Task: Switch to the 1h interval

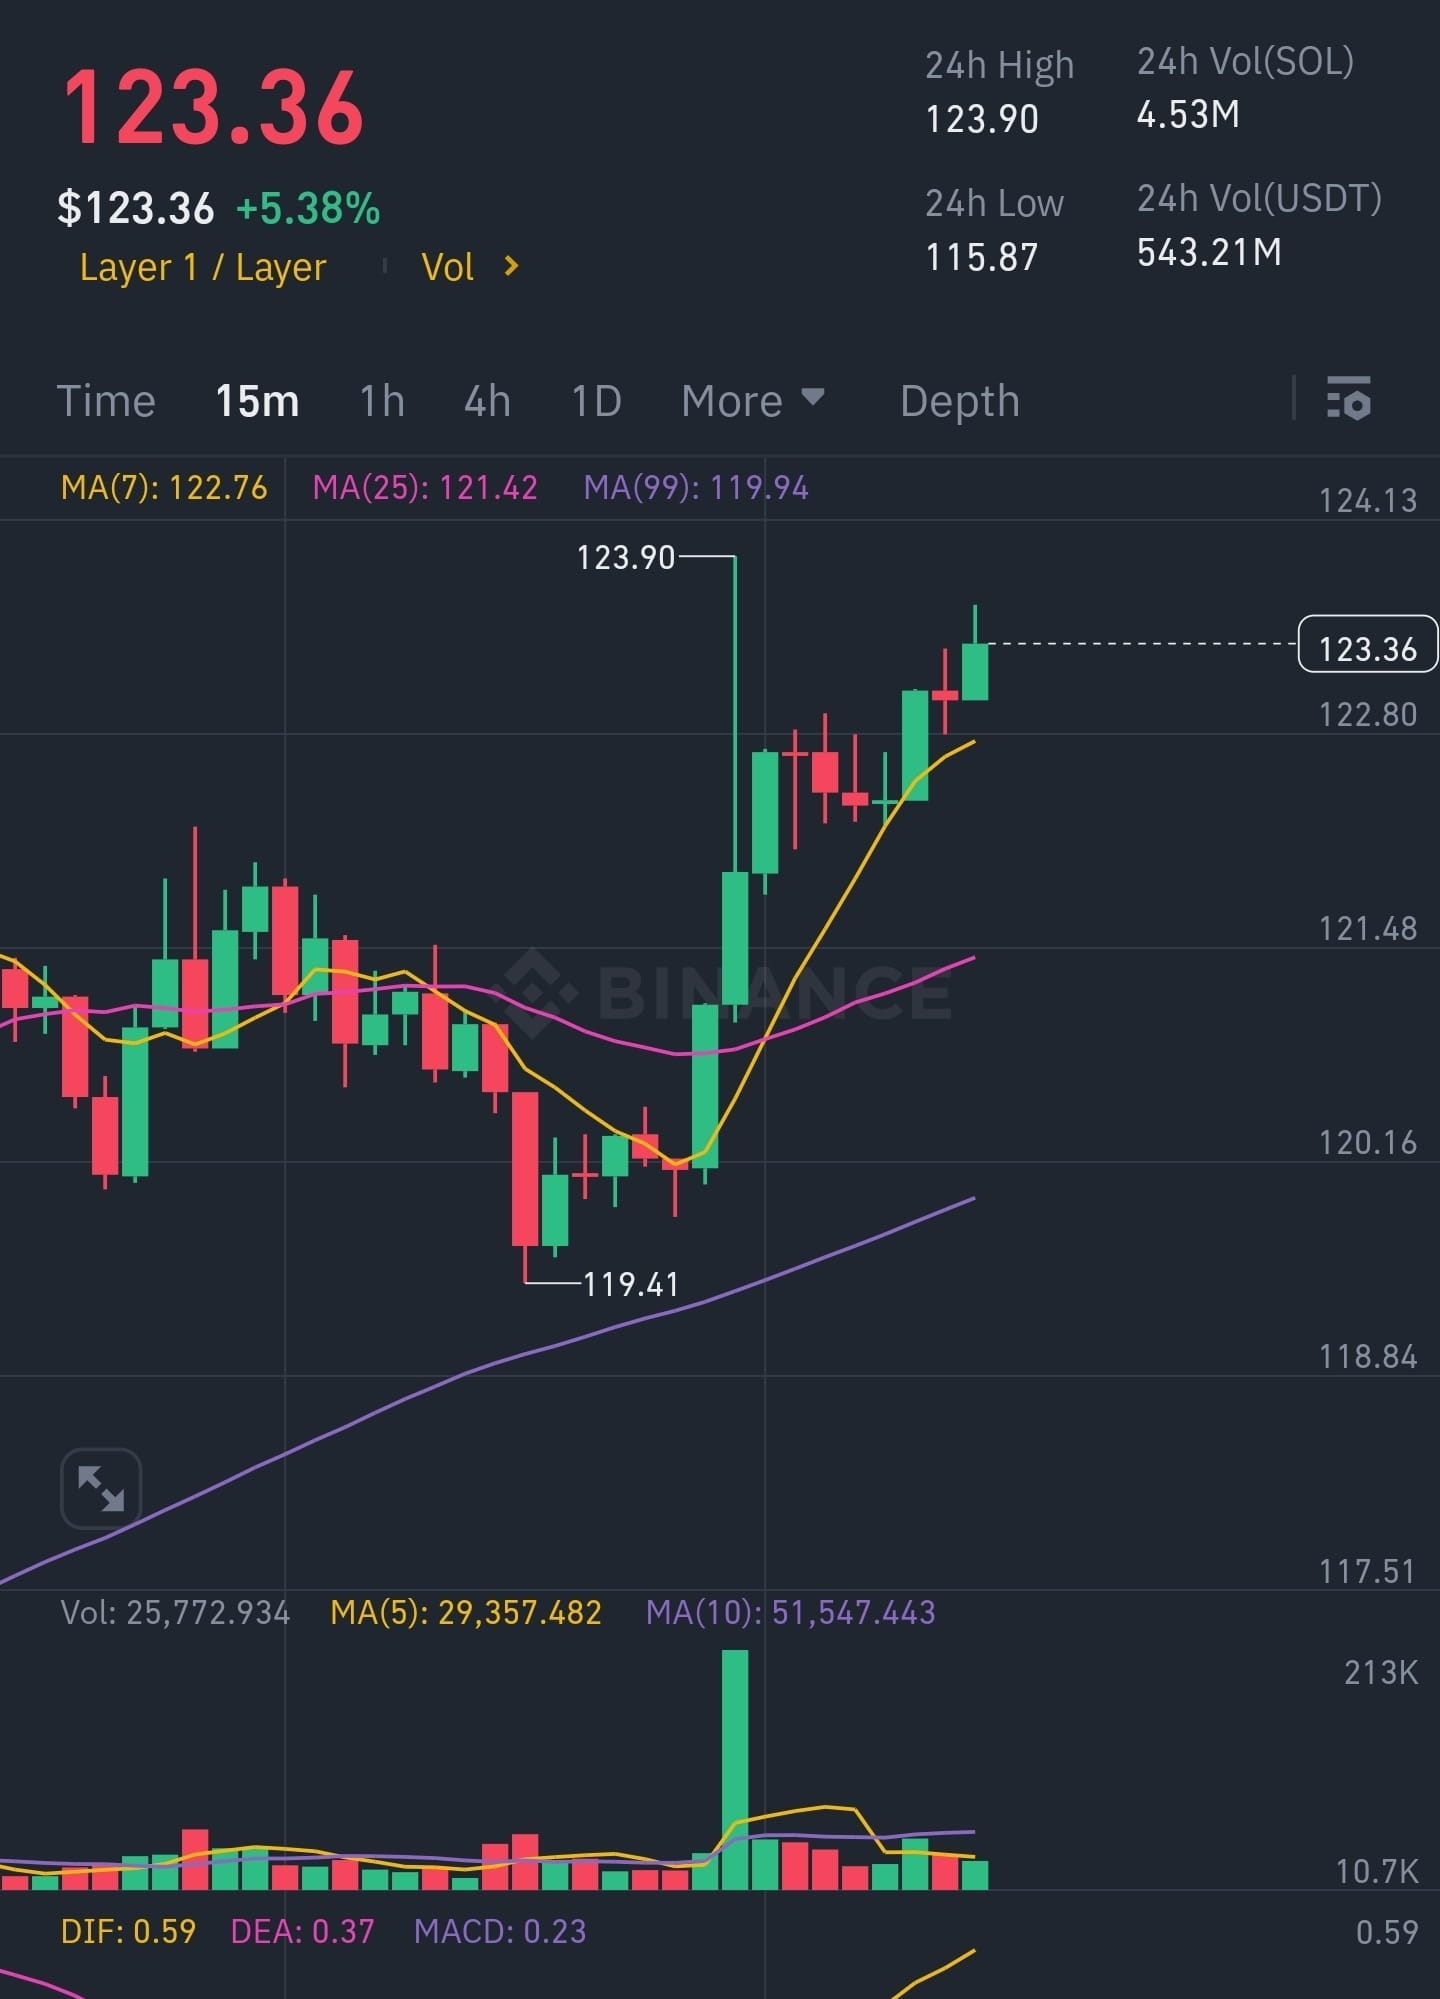Action: coord(382,401)
